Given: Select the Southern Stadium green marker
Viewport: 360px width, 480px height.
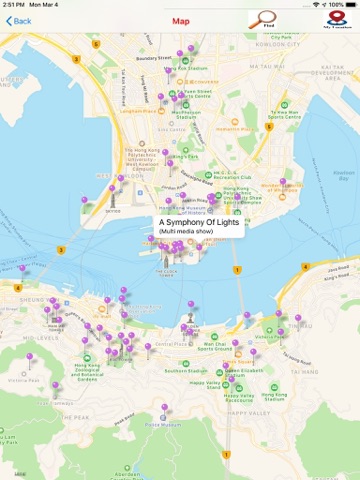Looking at the screenshot, I should 186,364.
